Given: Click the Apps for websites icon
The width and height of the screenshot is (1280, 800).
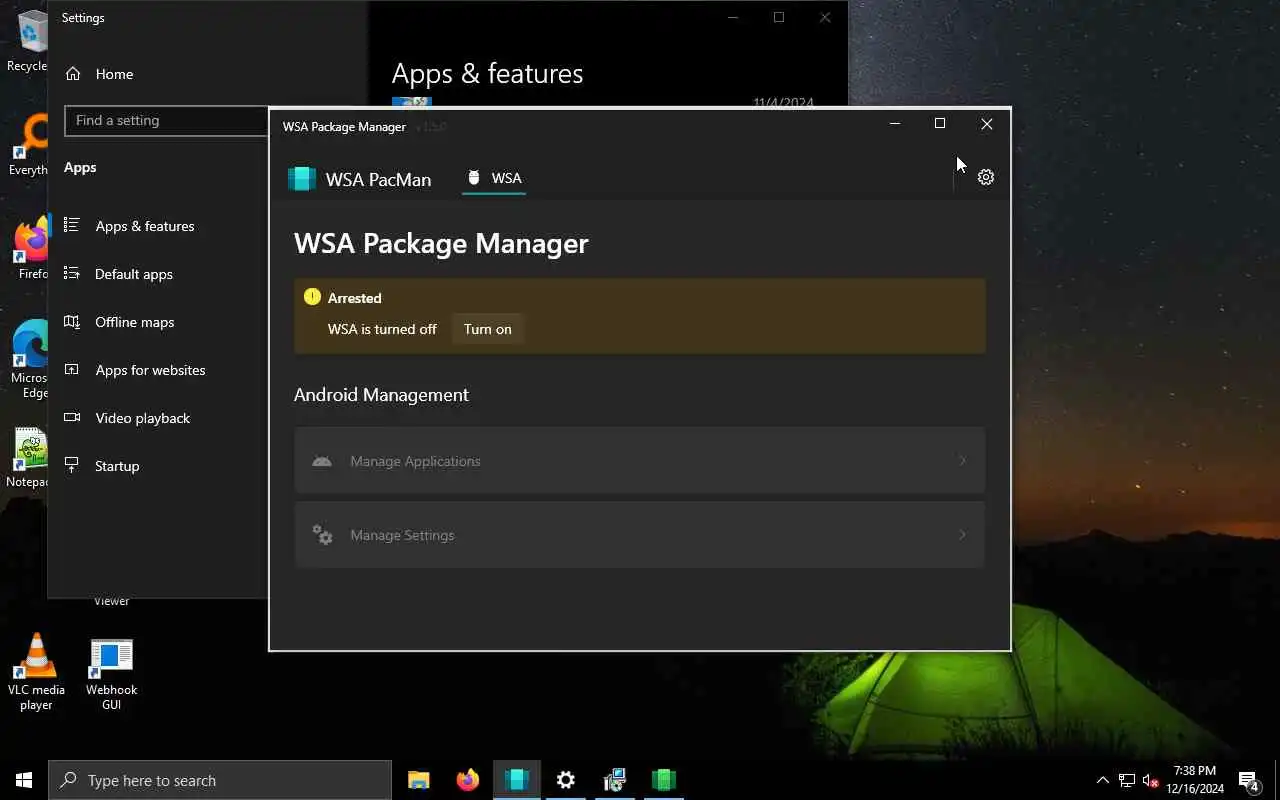Looking at the screenshot, I should pyautogui.click(x=72, y=369).
